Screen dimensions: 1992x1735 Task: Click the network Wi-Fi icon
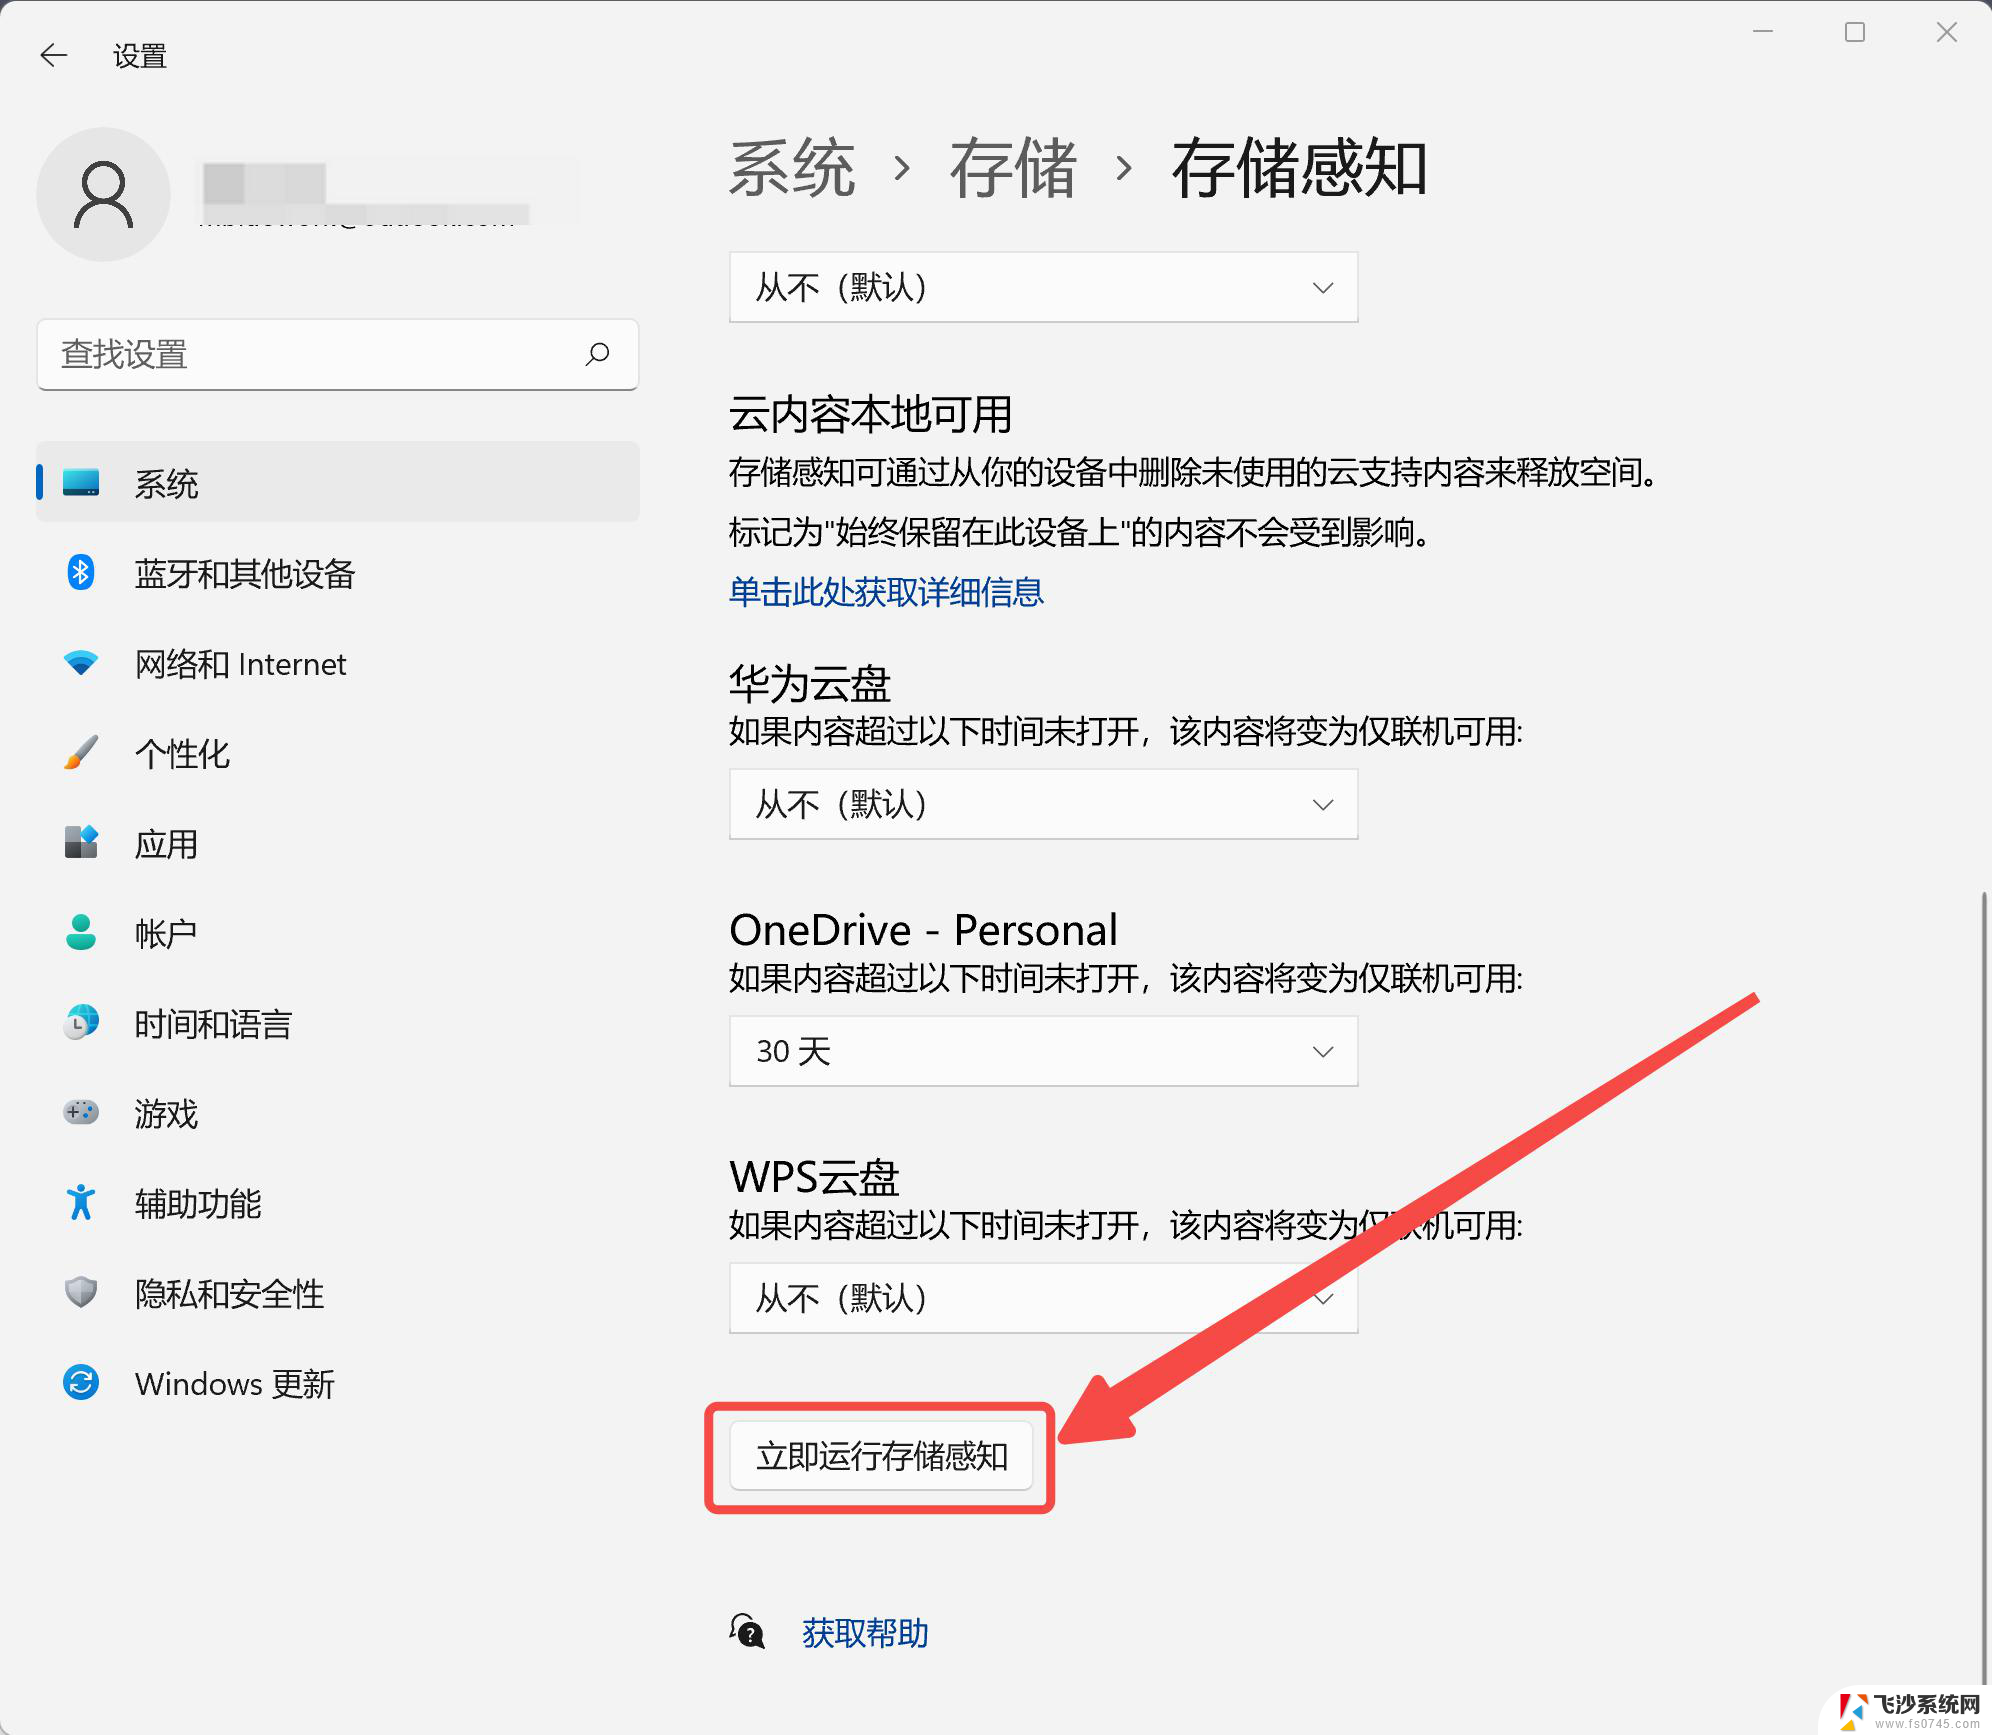click(81, 663)
